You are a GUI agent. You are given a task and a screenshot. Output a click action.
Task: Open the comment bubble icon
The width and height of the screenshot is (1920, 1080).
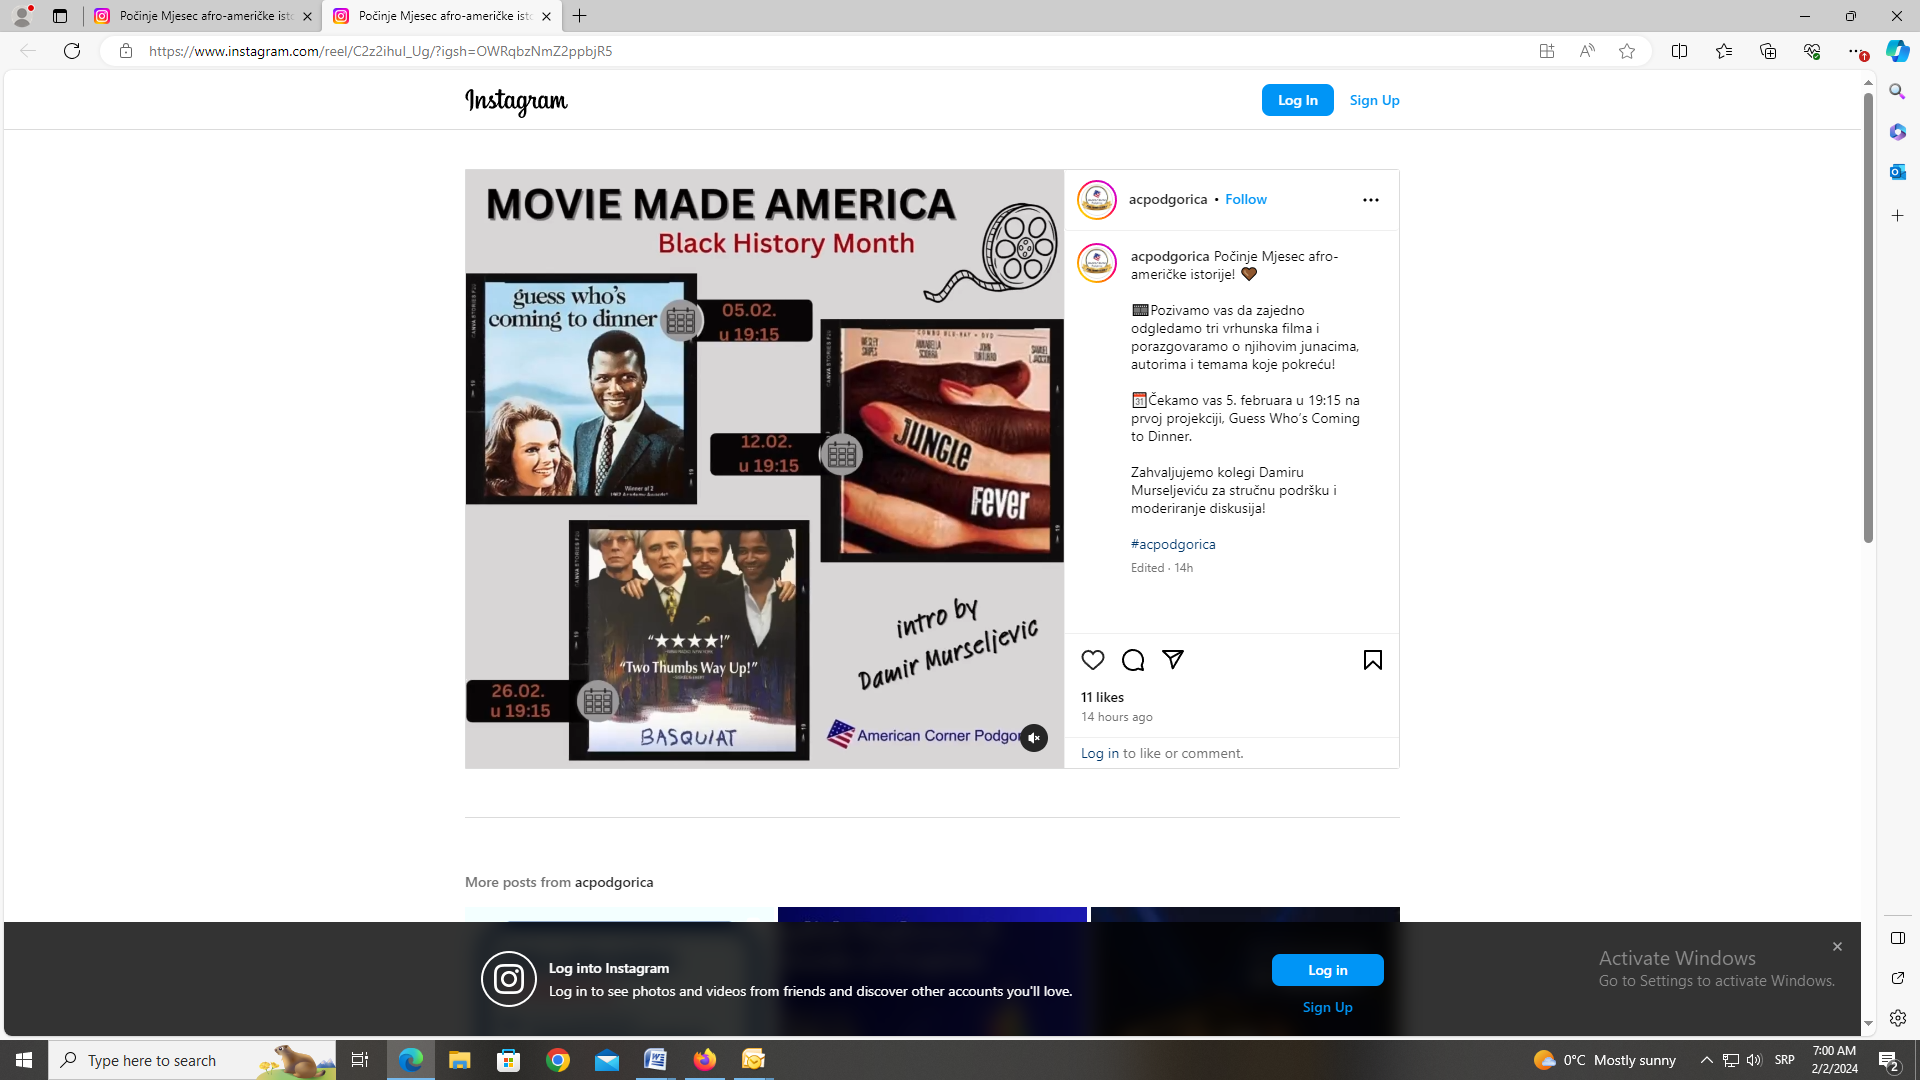[1132, 660]
